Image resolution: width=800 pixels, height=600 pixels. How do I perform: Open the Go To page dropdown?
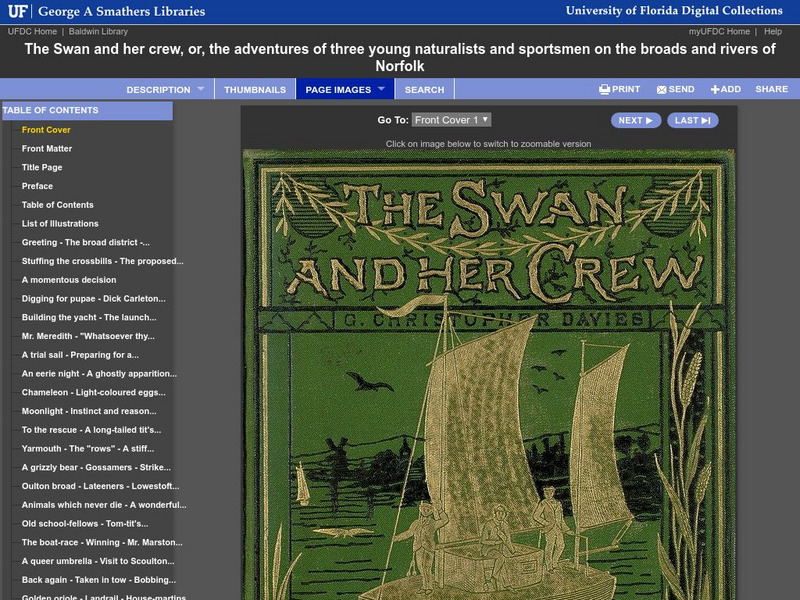[451, 120]
